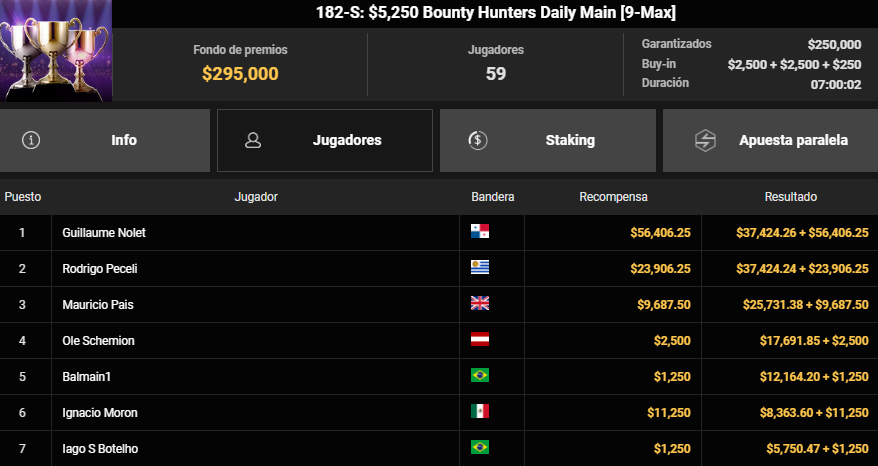Click the trophies tournament thumbnail
Image resolution: width=878 pixels, height=466 pixels.
56,50
